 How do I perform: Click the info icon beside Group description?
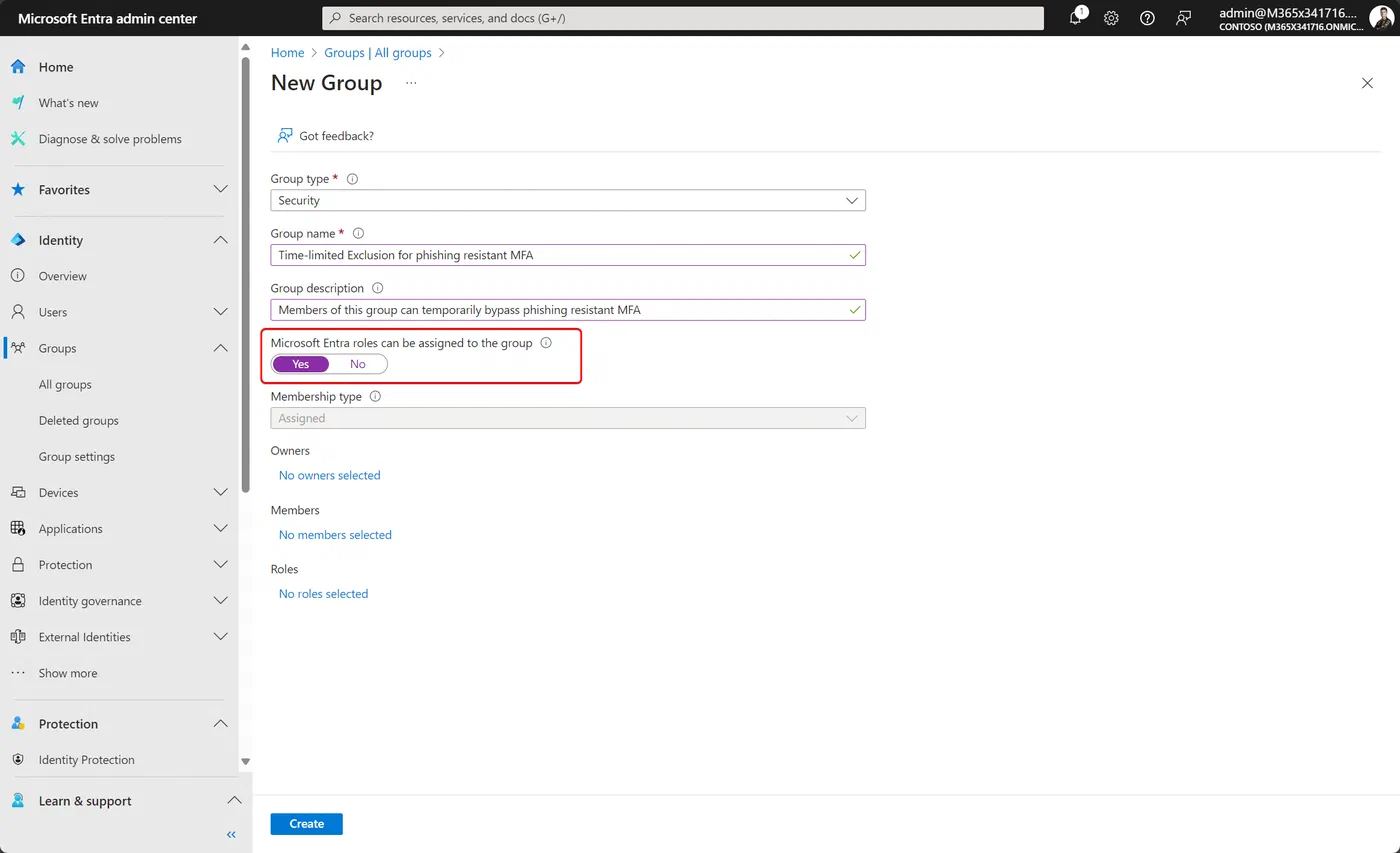[x=377, y=288]
